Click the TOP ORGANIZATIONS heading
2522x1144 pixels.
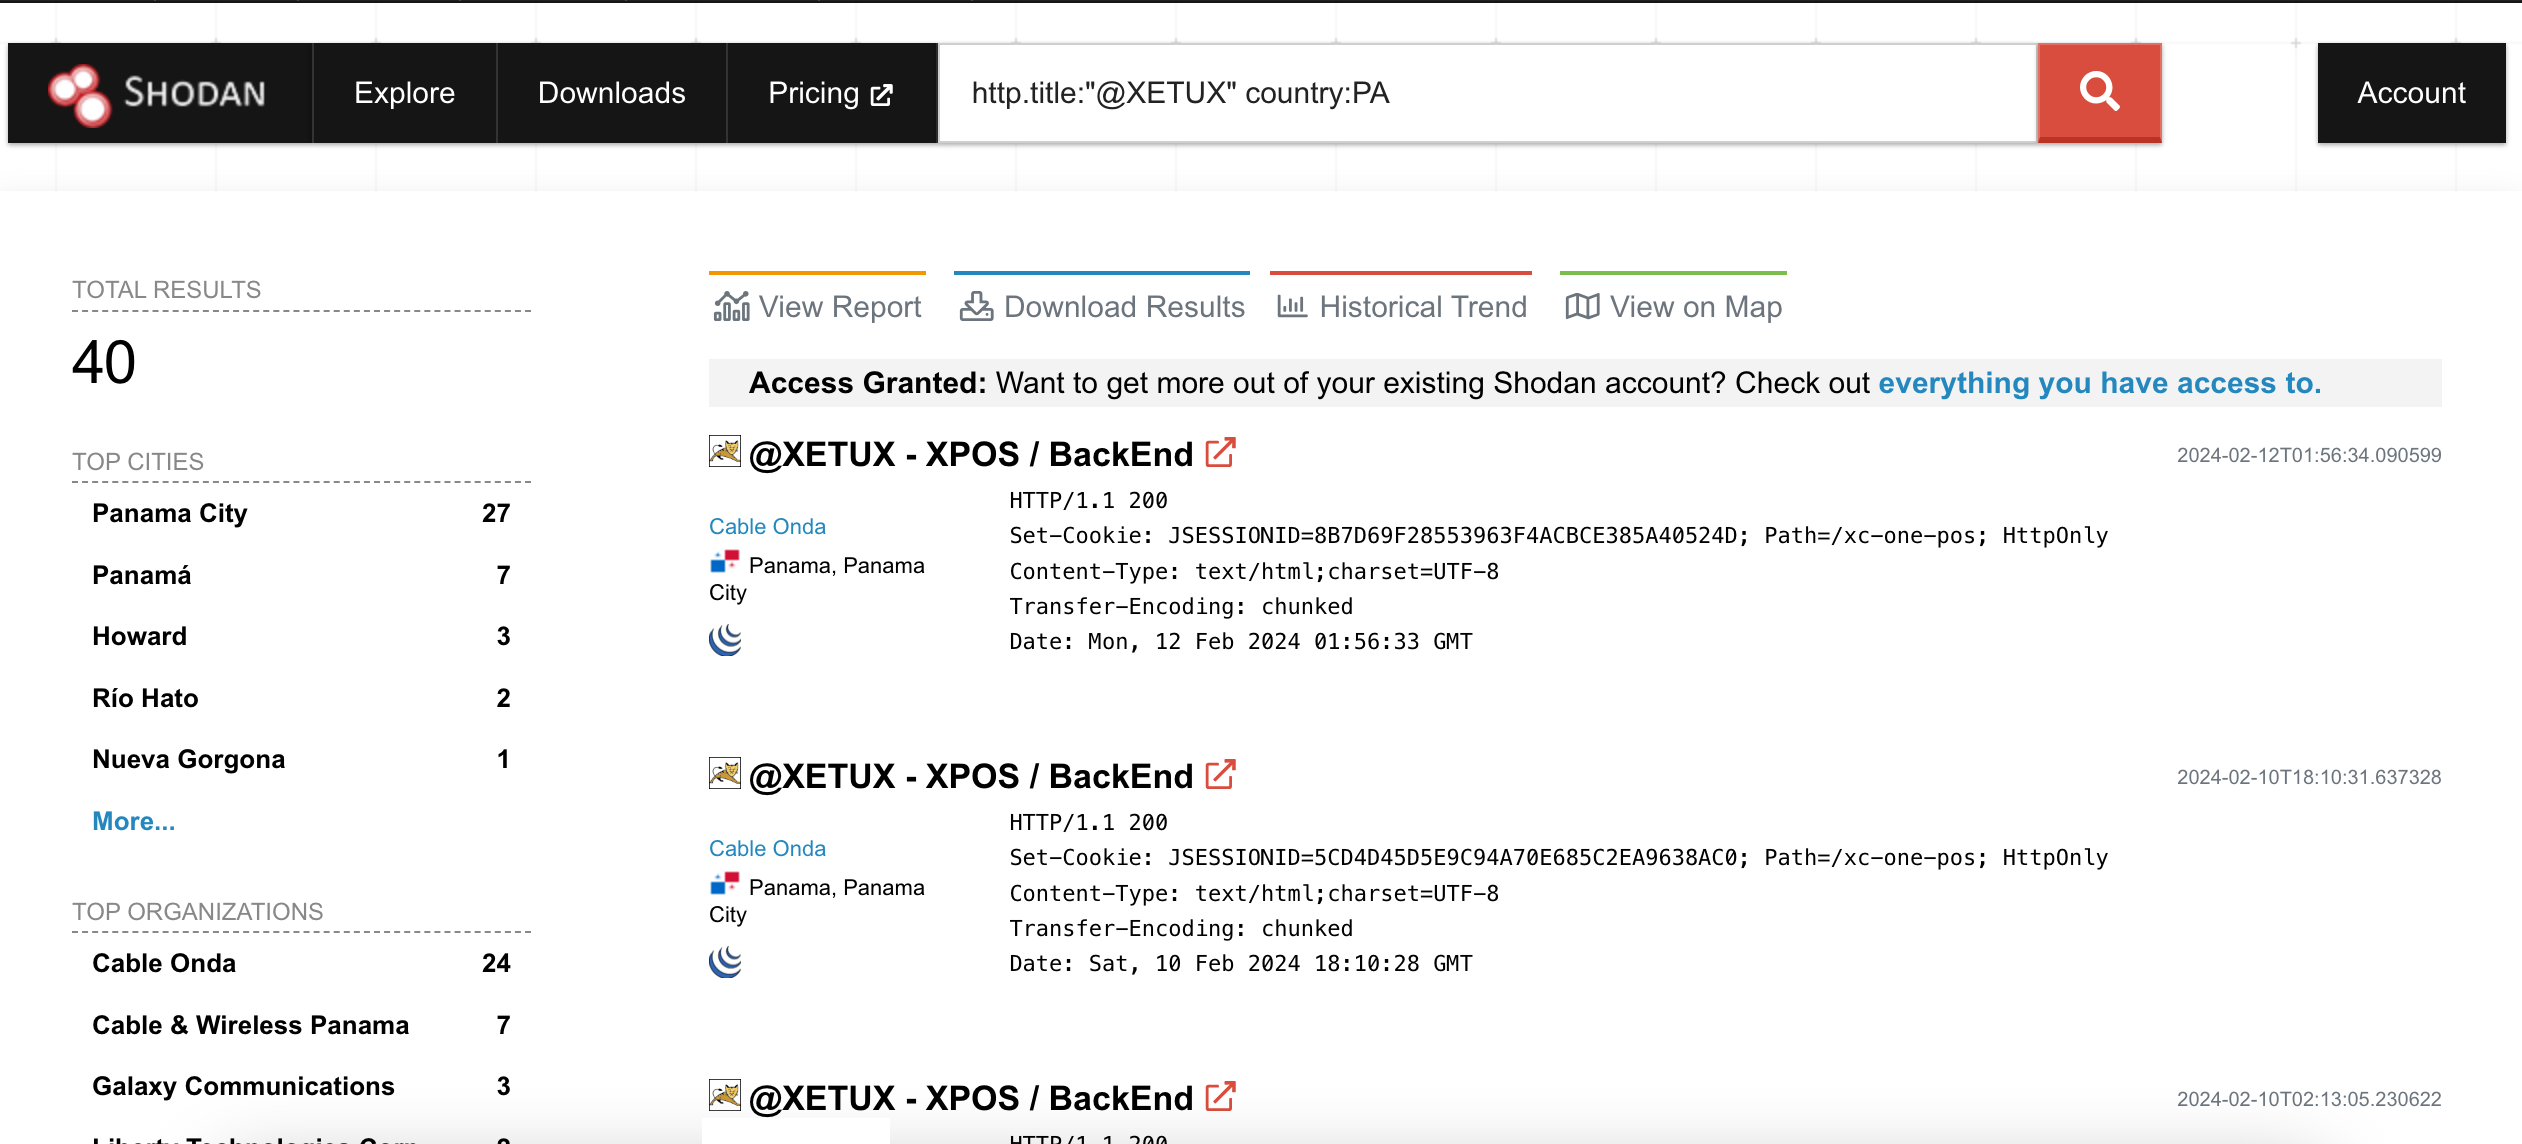(198, 912)
